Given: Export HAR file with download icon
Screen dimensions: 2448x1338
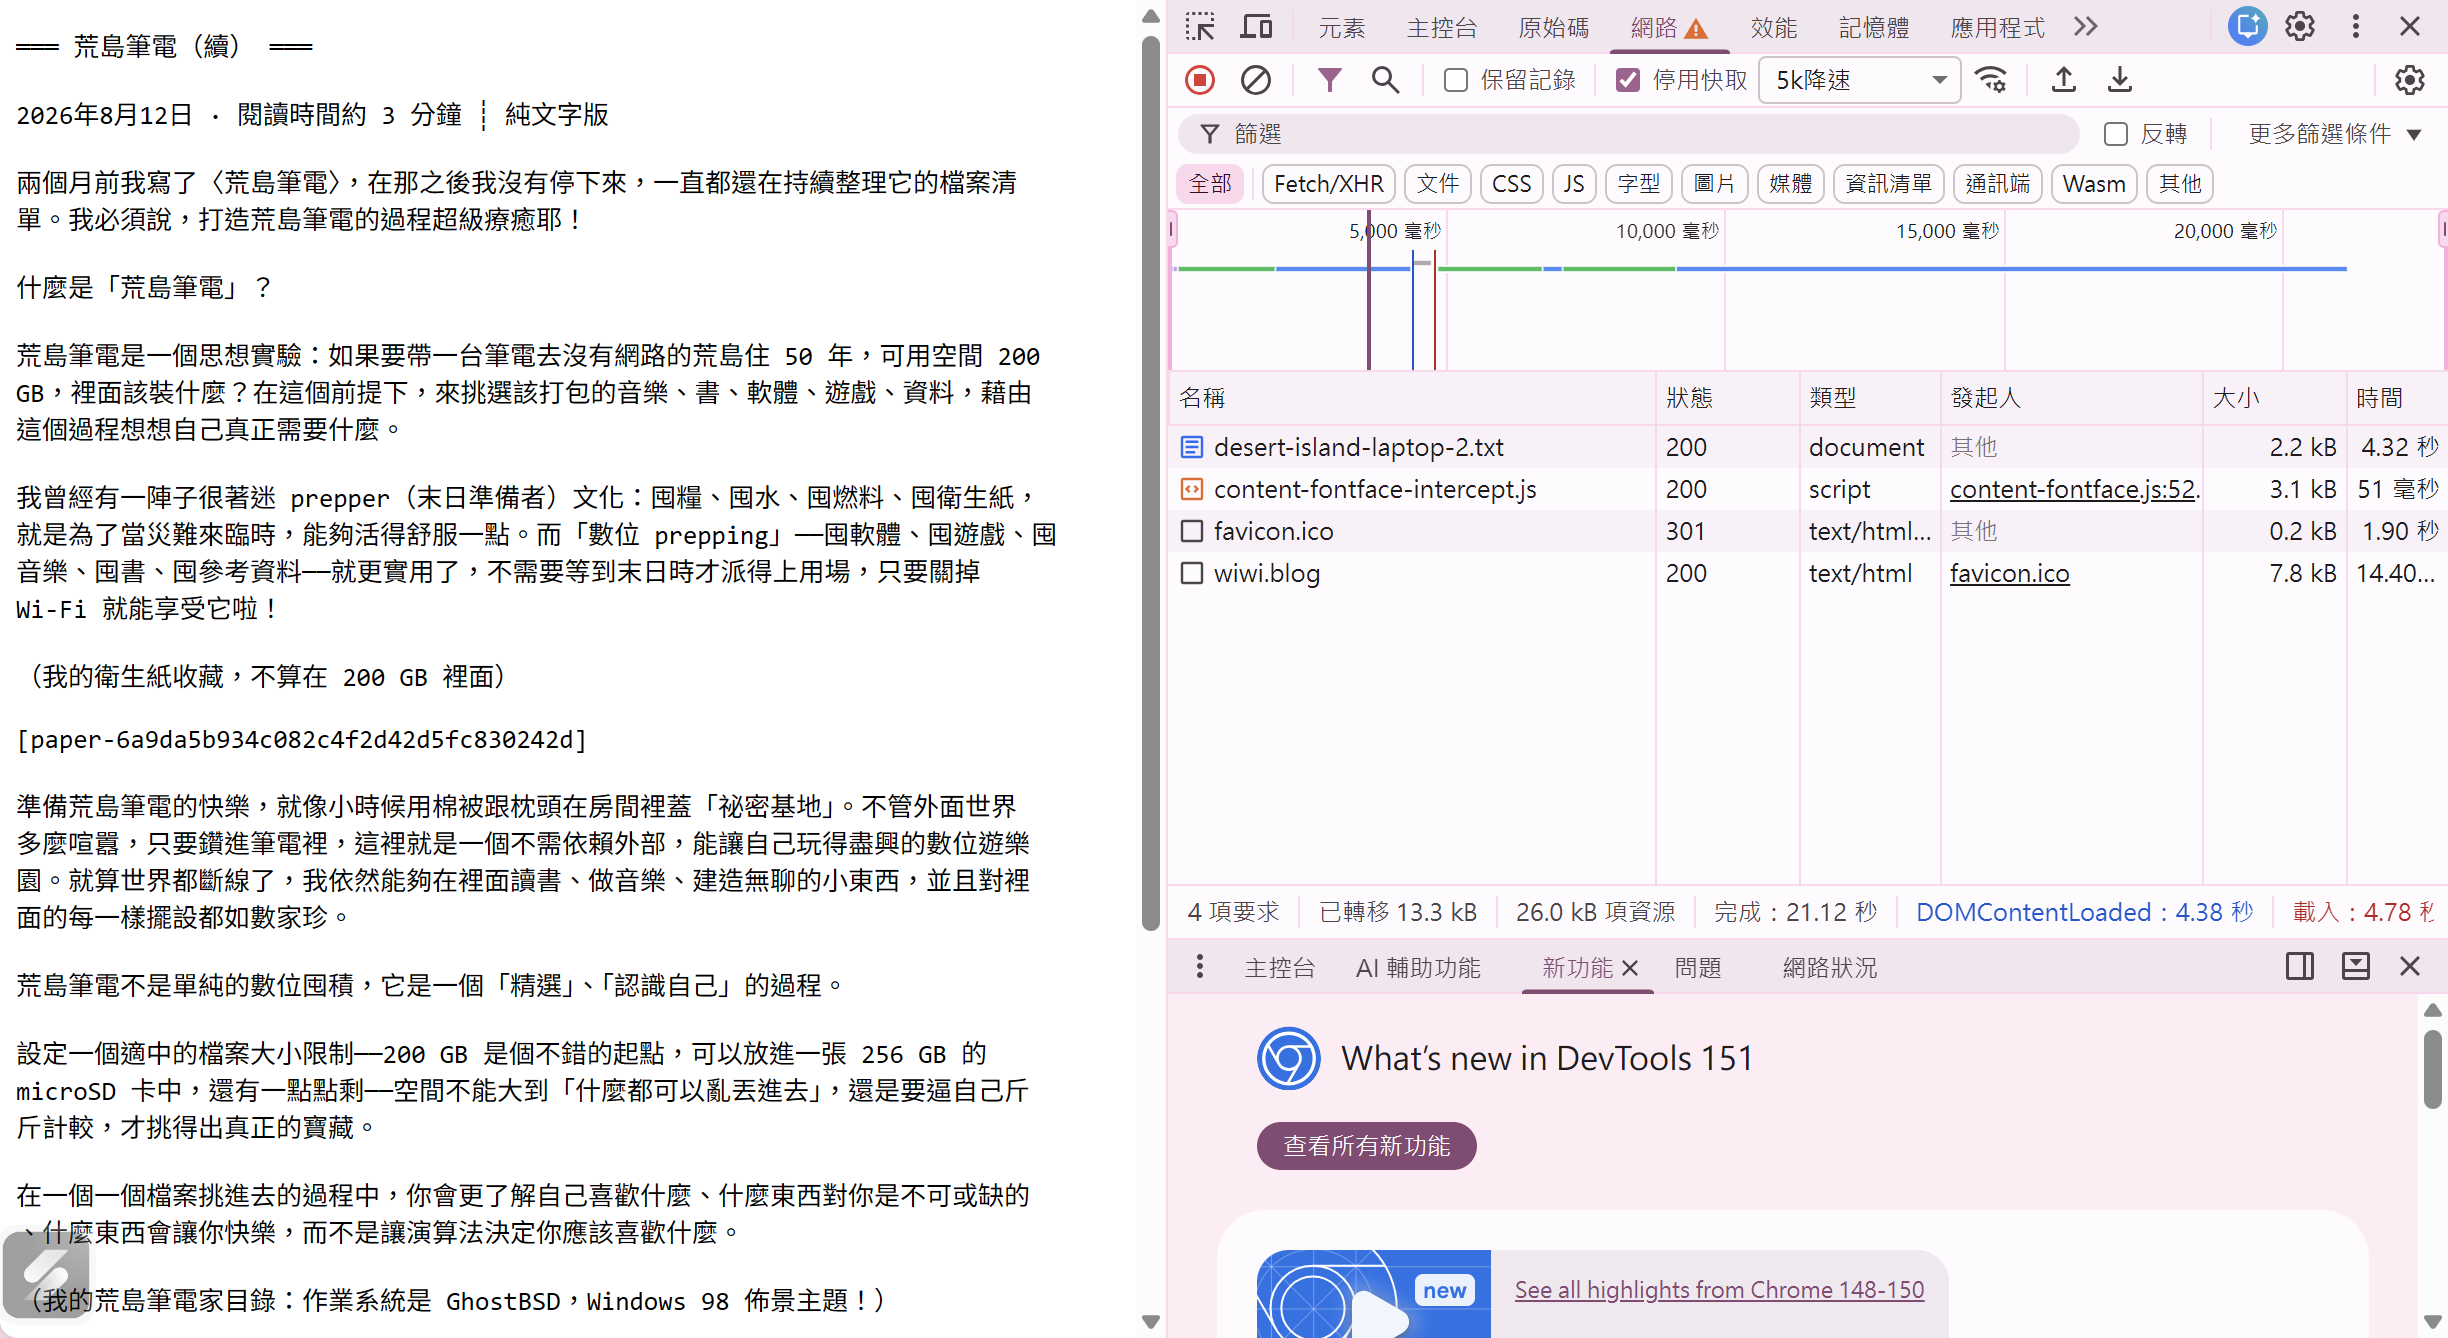Looking at the screenshot, I should tap(2120, 80).
